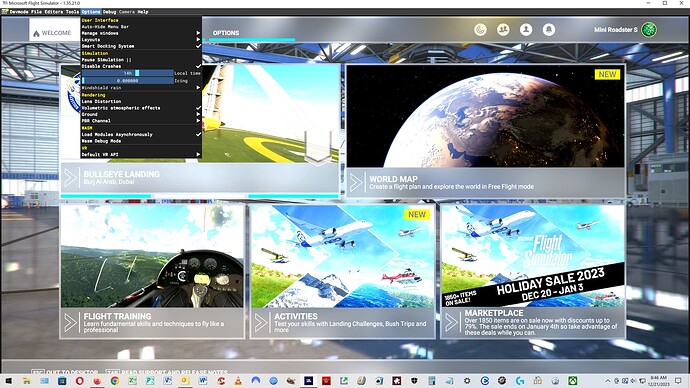Adjust the Icing slider

pyautogui.click(x=128, y=81)
